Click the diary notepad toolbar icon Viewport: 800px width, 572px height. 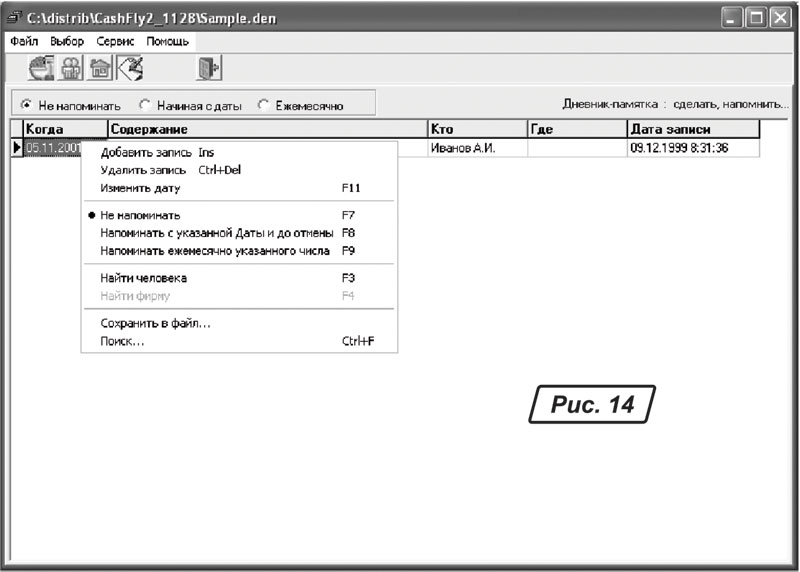coord(130,69)
